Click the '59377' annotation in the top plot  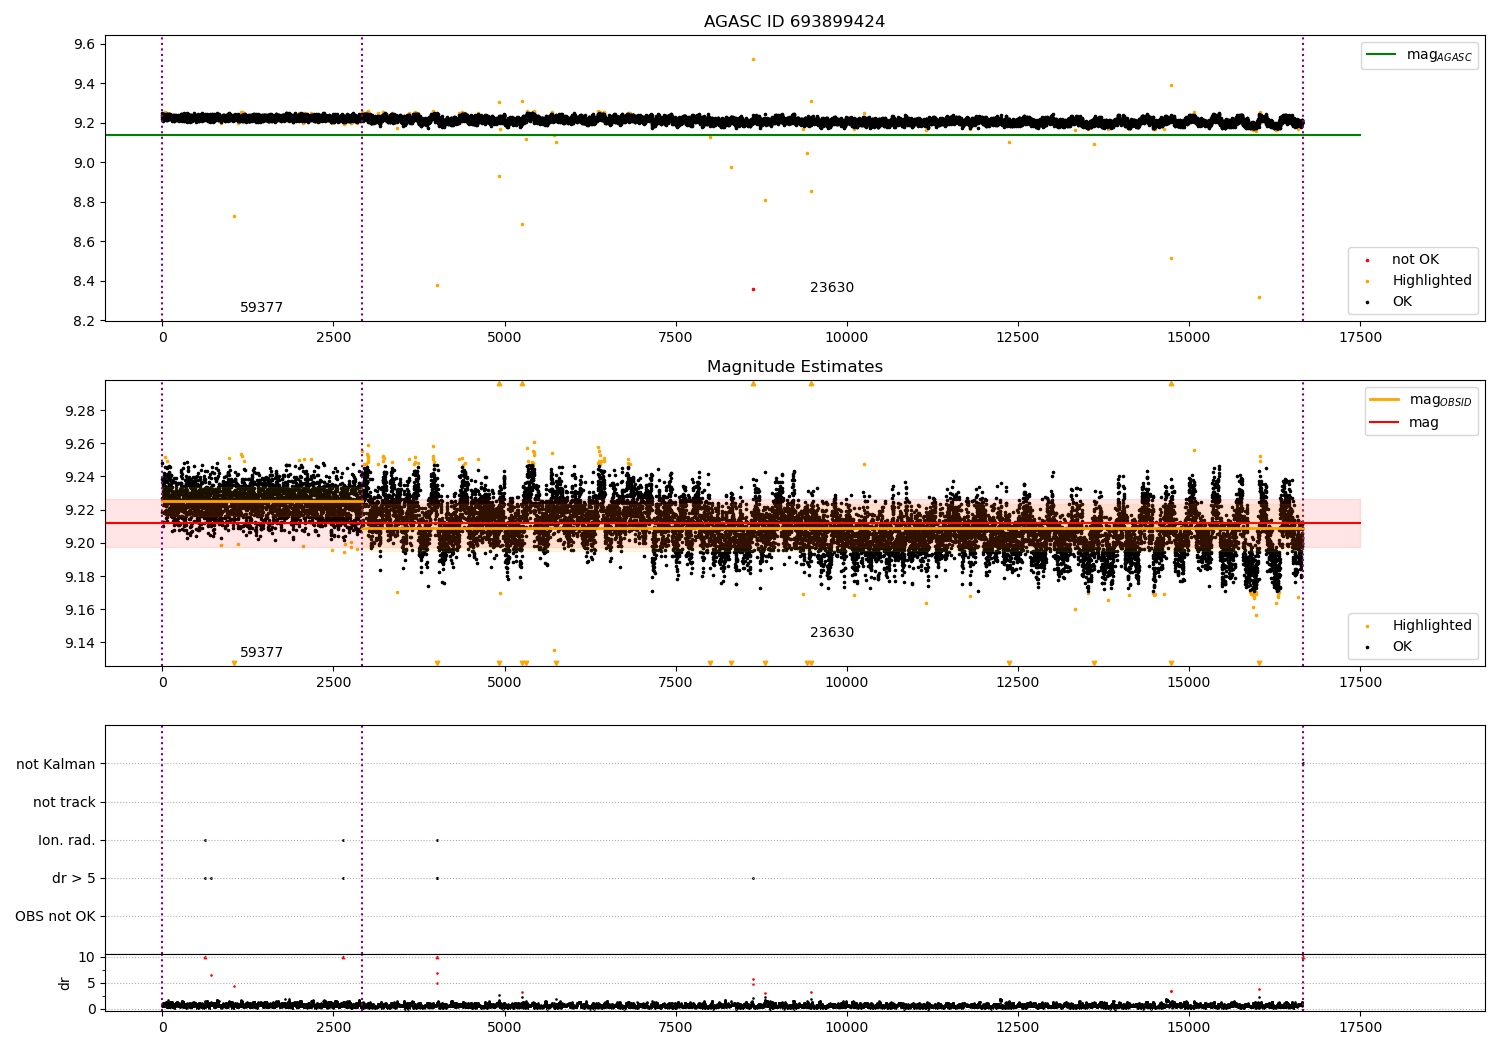pyautogui.click(x=261, y=308)
